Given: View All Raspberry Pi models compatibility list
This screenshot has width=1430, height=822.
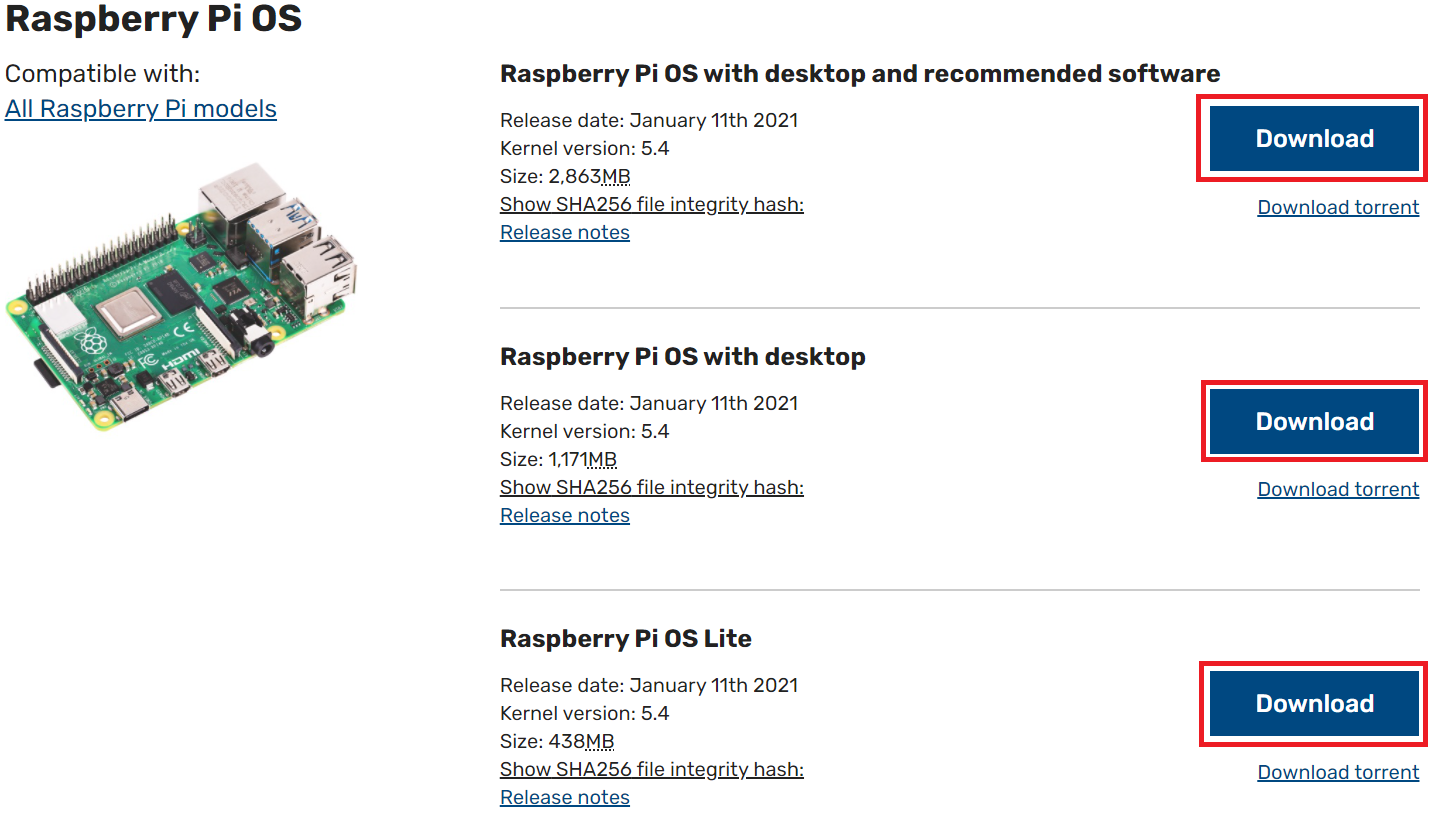Looking at the screenshot, I should [140, 108].
